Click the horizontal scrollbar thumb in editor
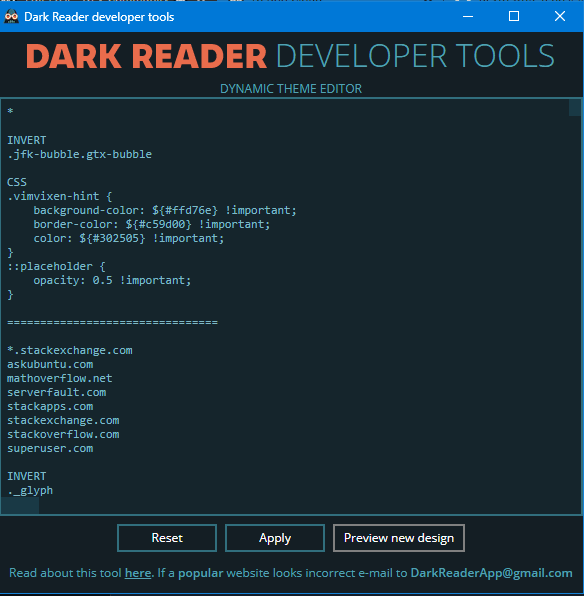 (x=20, y=506)
